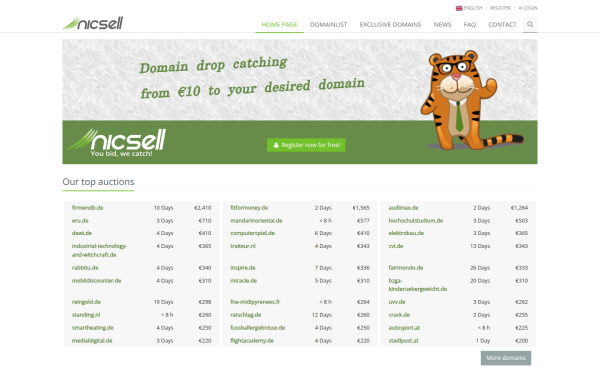600x375 pixels.
Task: Open the fairmondo.de auction
Action: tap(406, 268)
